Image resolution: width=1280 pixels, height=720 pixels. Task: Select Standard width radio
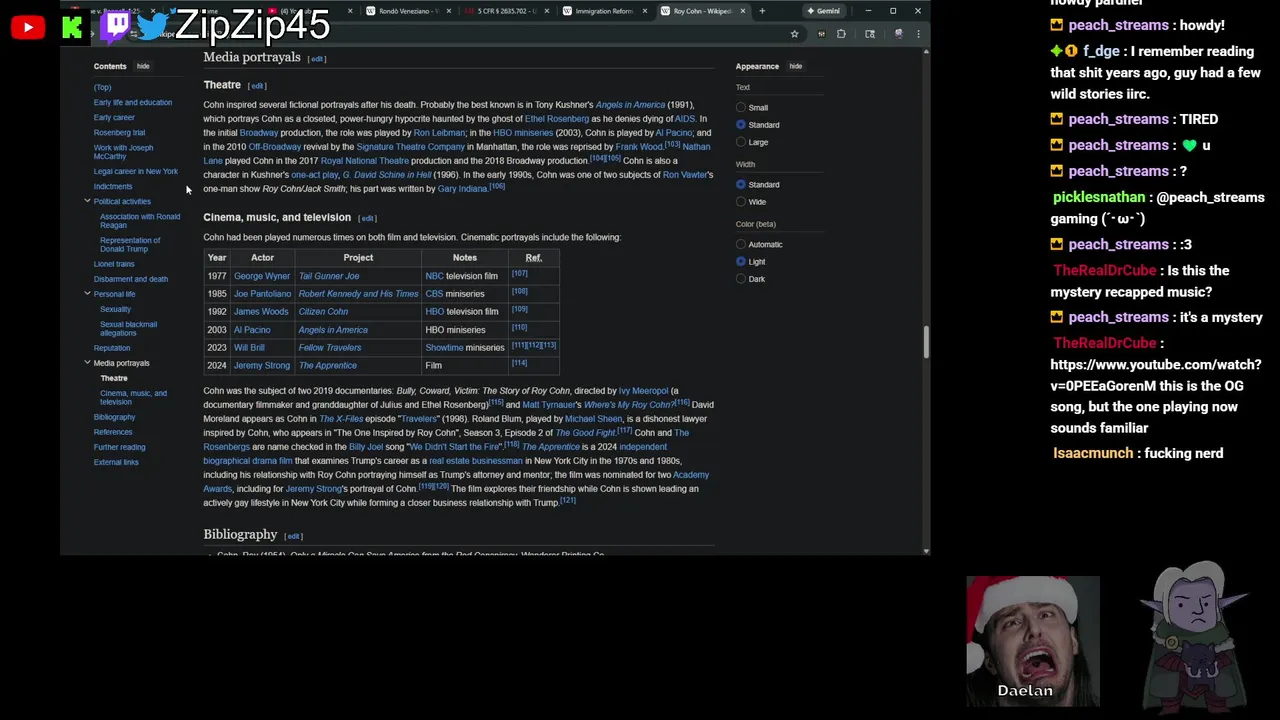click(741, 185)
